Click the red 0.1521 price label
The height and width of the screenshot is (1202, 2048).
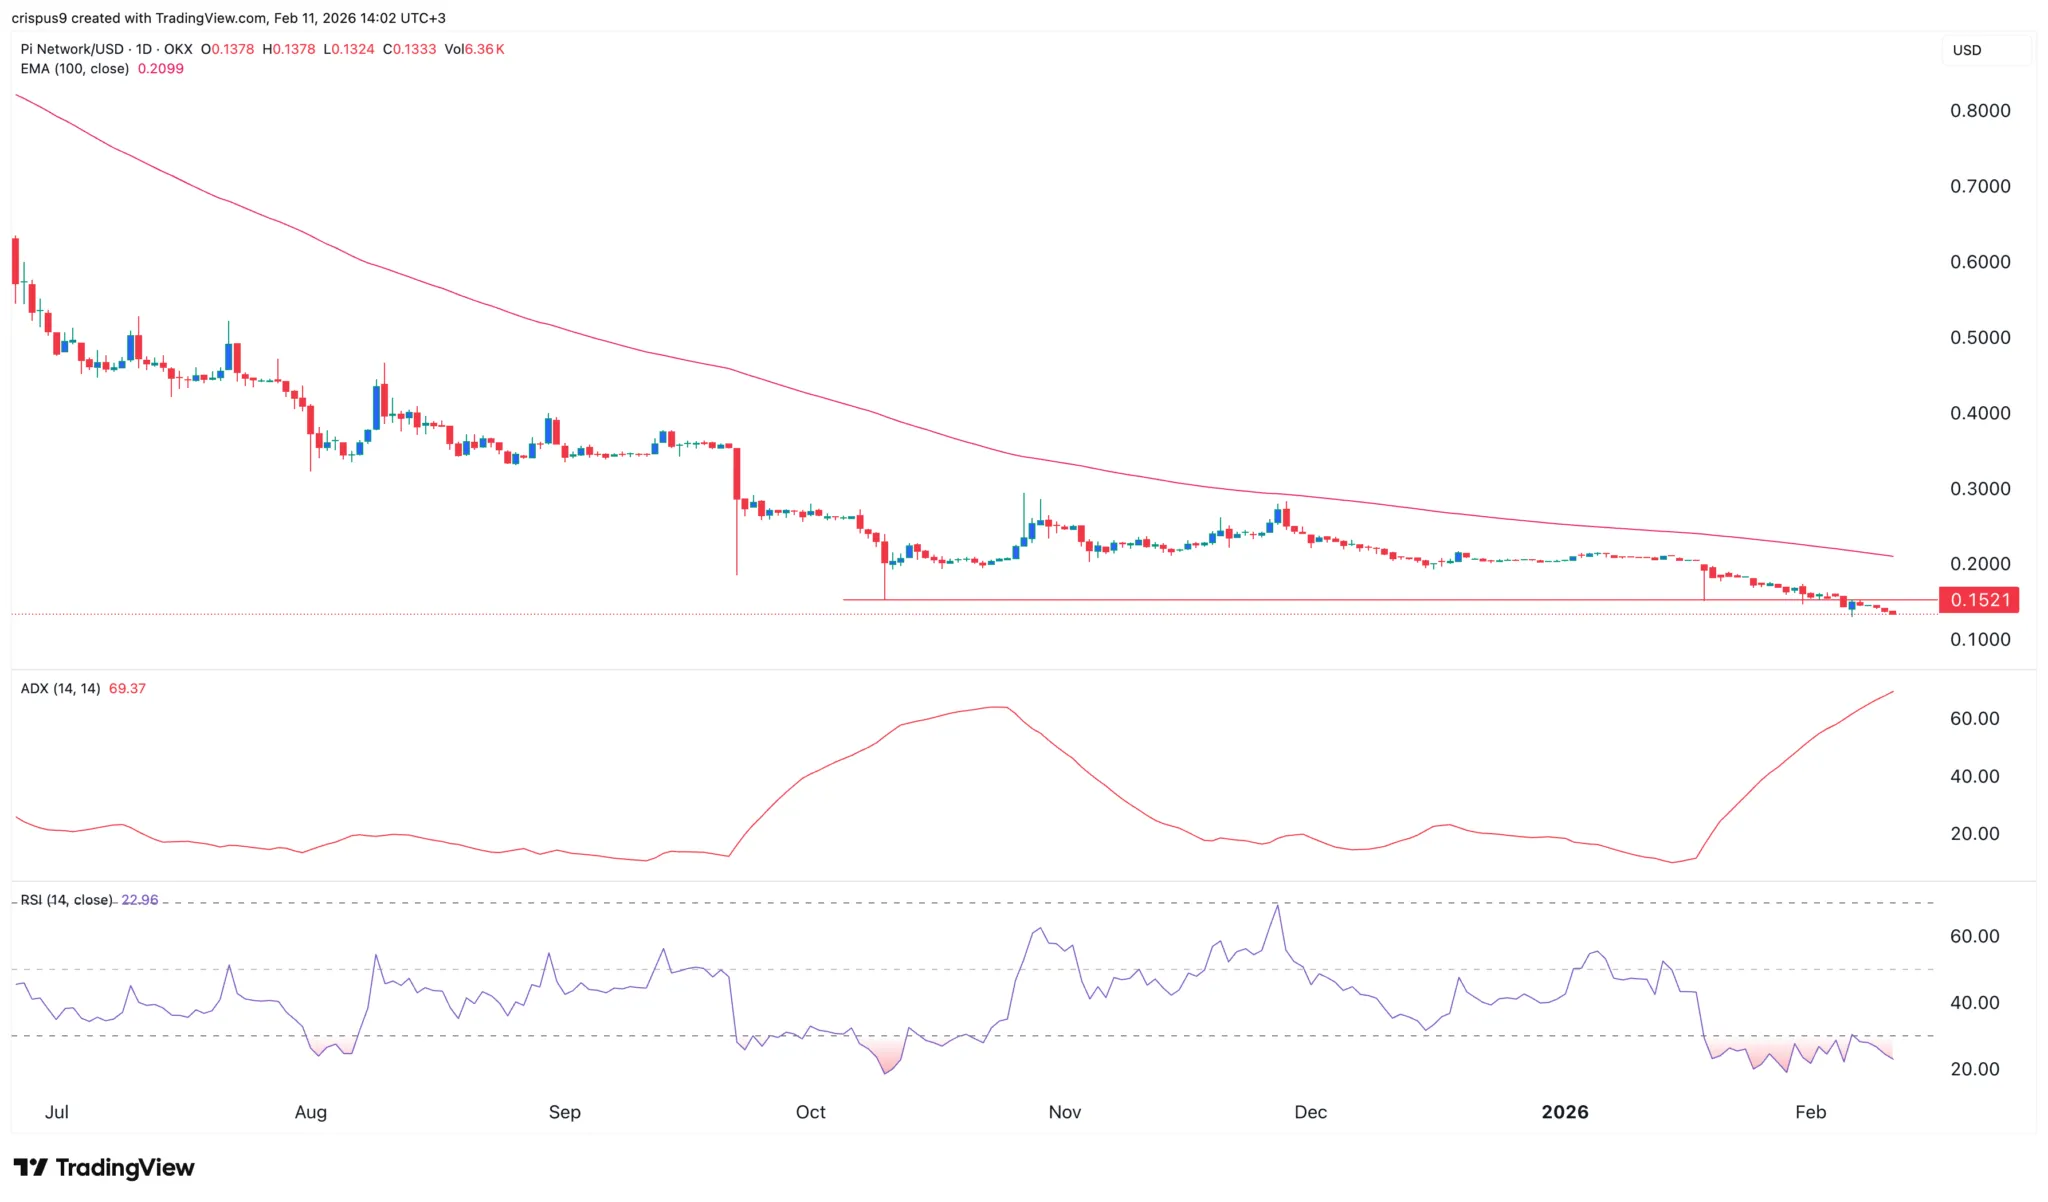click(1979, 600)
